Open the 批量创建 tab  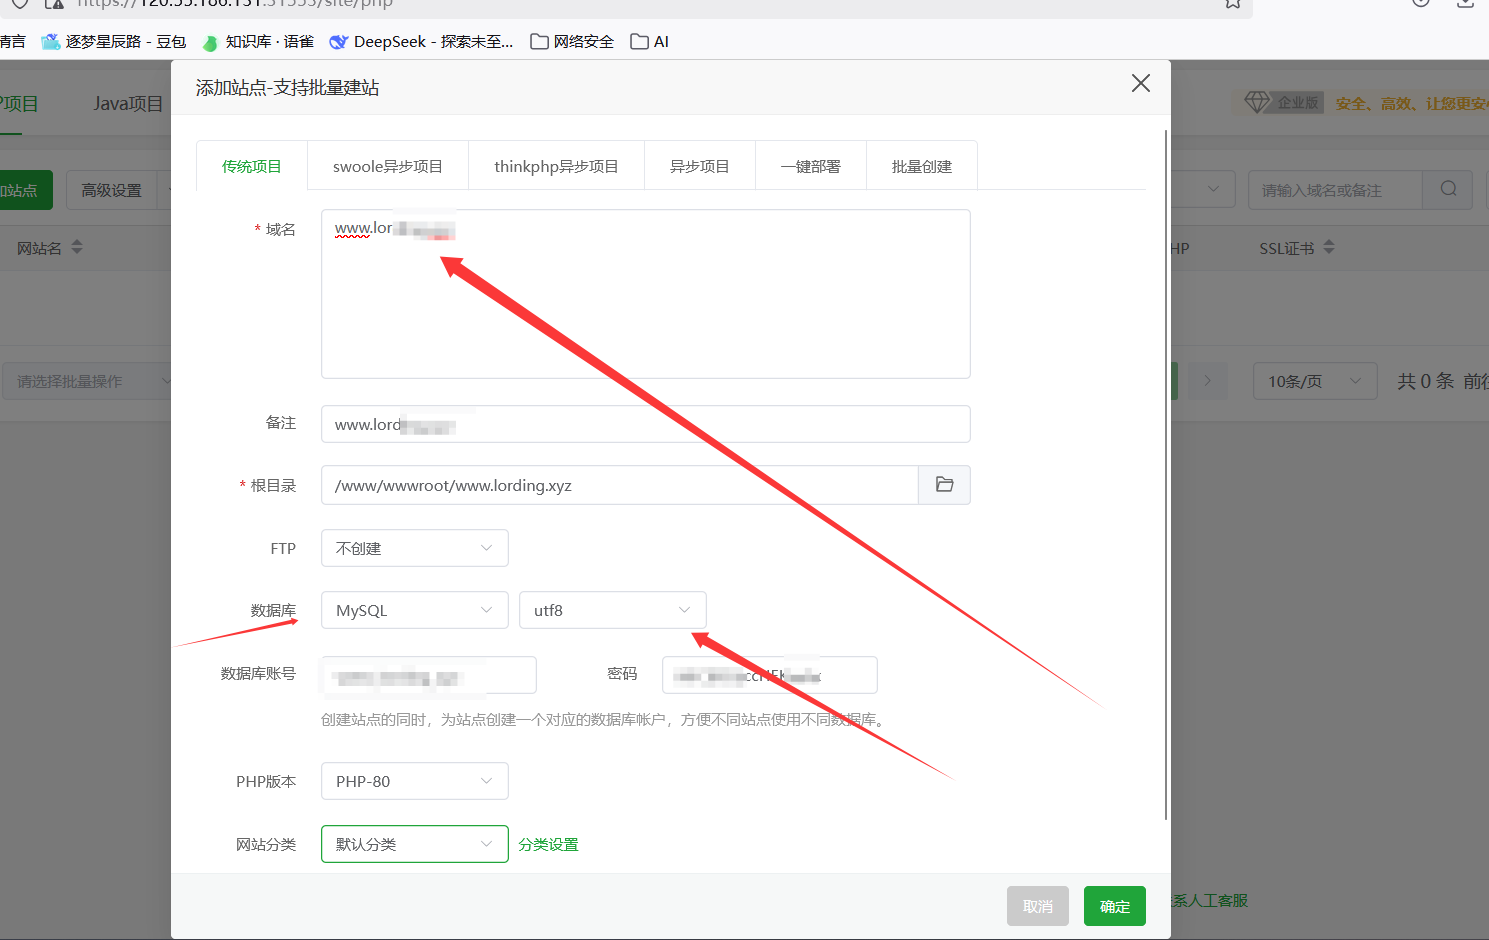pyautogui.click(x=922, y=166)
